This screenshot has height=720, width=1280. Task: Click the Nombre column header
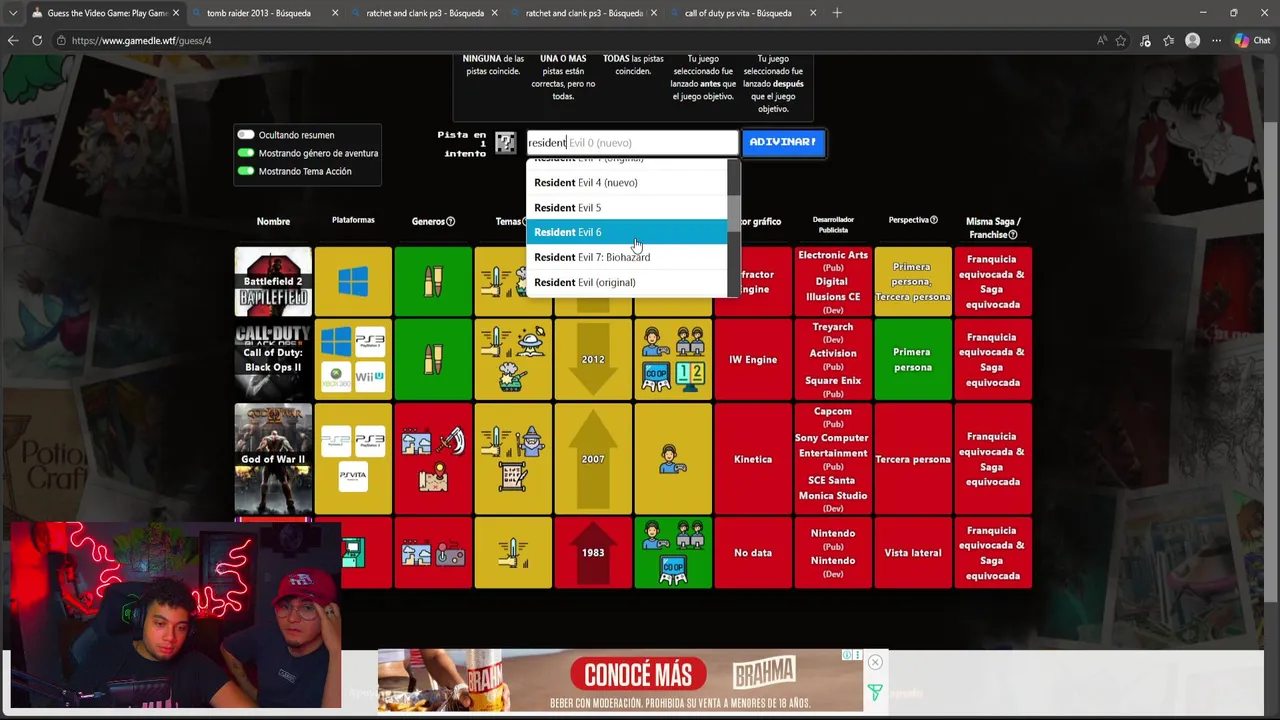point(273,221)
